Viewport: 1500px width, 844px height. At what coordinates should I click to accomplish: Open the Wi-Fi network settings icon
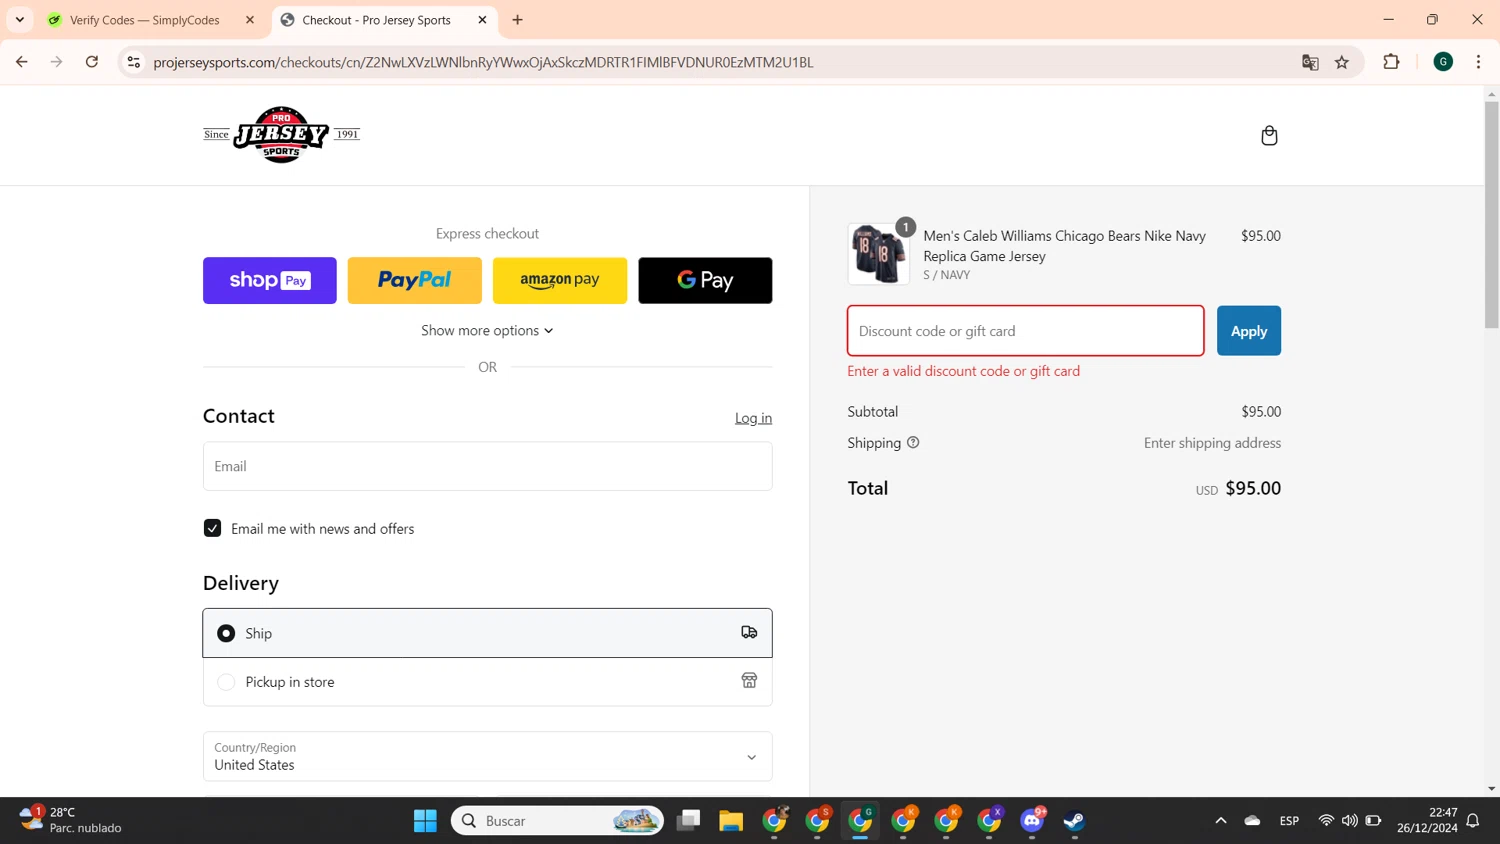click(x=1326, y=820)
